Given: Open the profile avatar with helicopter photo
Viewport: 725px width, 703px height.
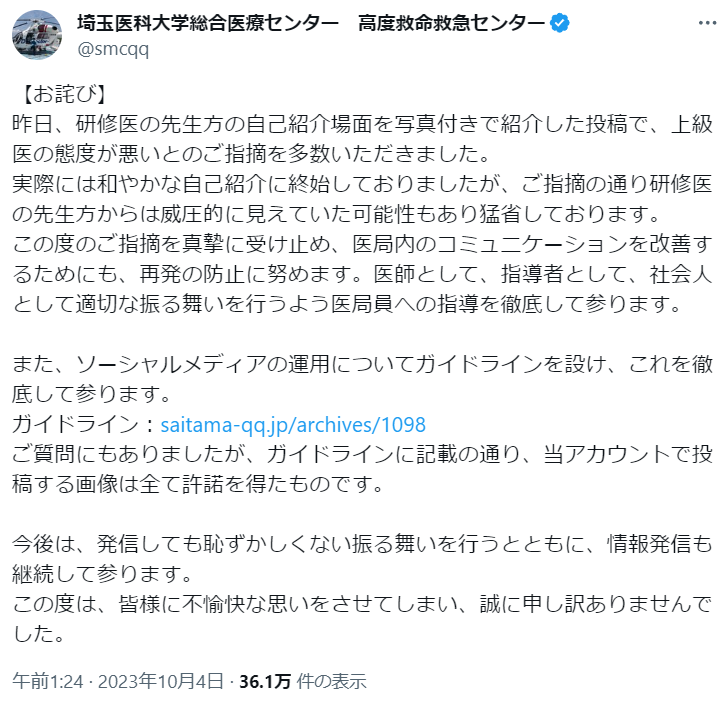Looking at the screenshot, I should (36, 35).
